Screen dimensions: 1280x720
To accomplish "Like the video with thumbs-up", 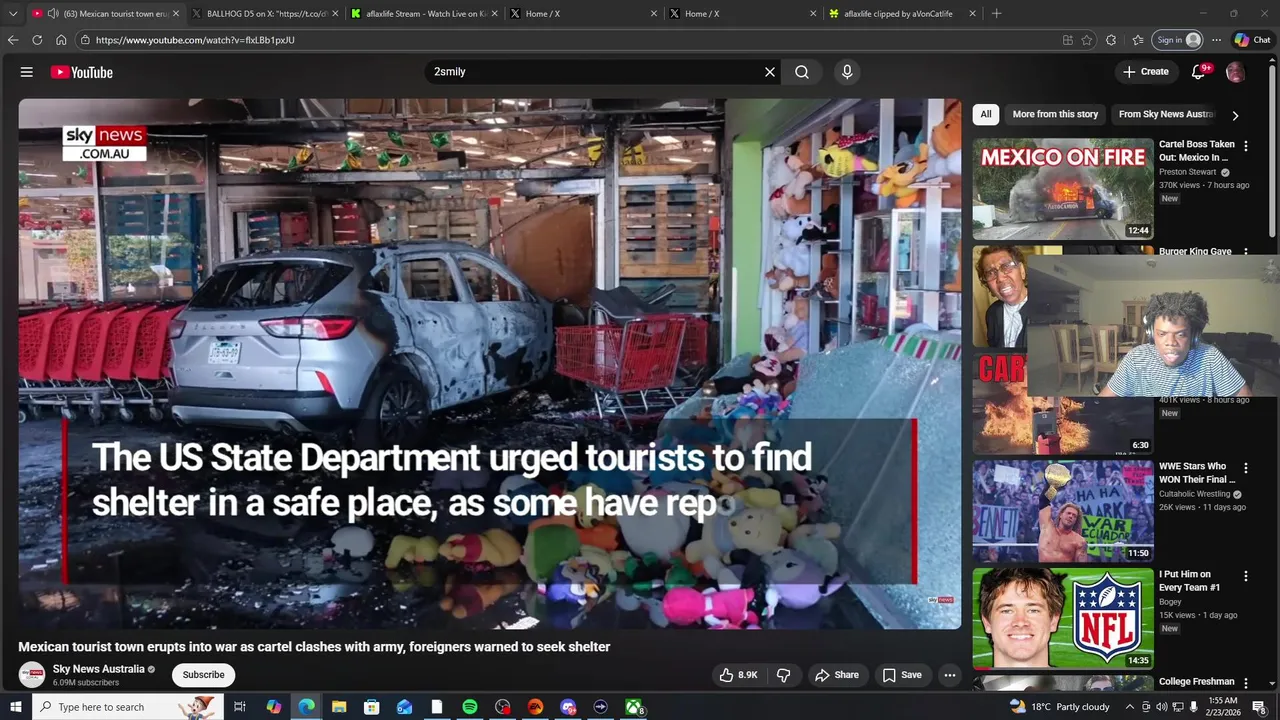I will click(x=738, y=675).
